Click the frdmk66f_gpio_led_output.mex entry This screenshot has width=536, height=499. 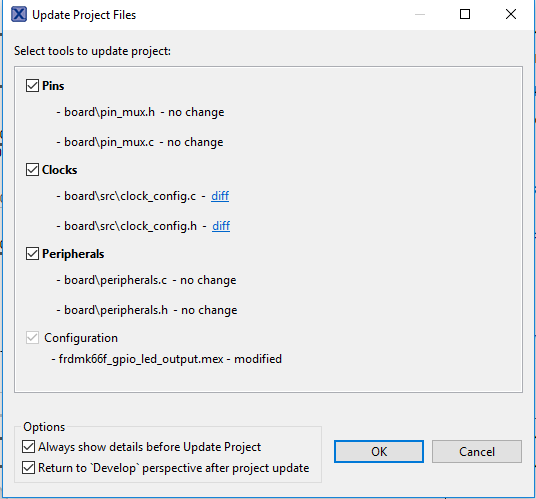click(141, 359)
